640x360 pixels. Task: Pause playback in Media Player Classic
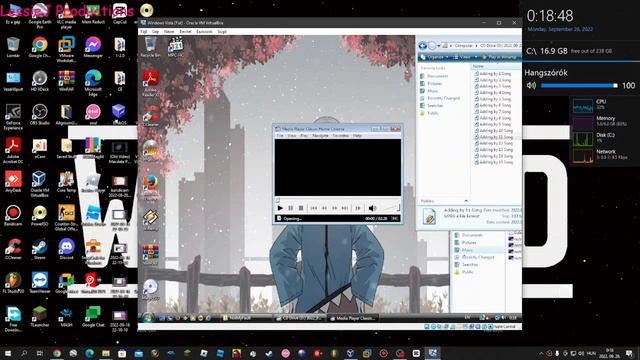[x=291, y=208]
